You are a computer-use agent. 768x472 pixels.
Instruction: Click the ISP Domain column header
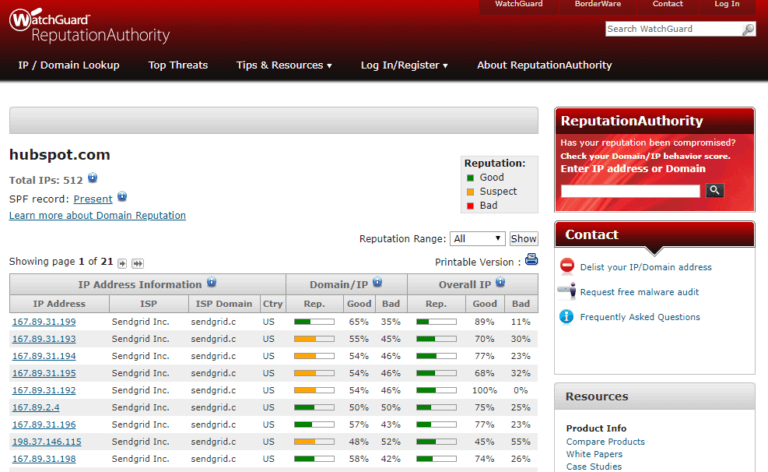pos(224,304)
